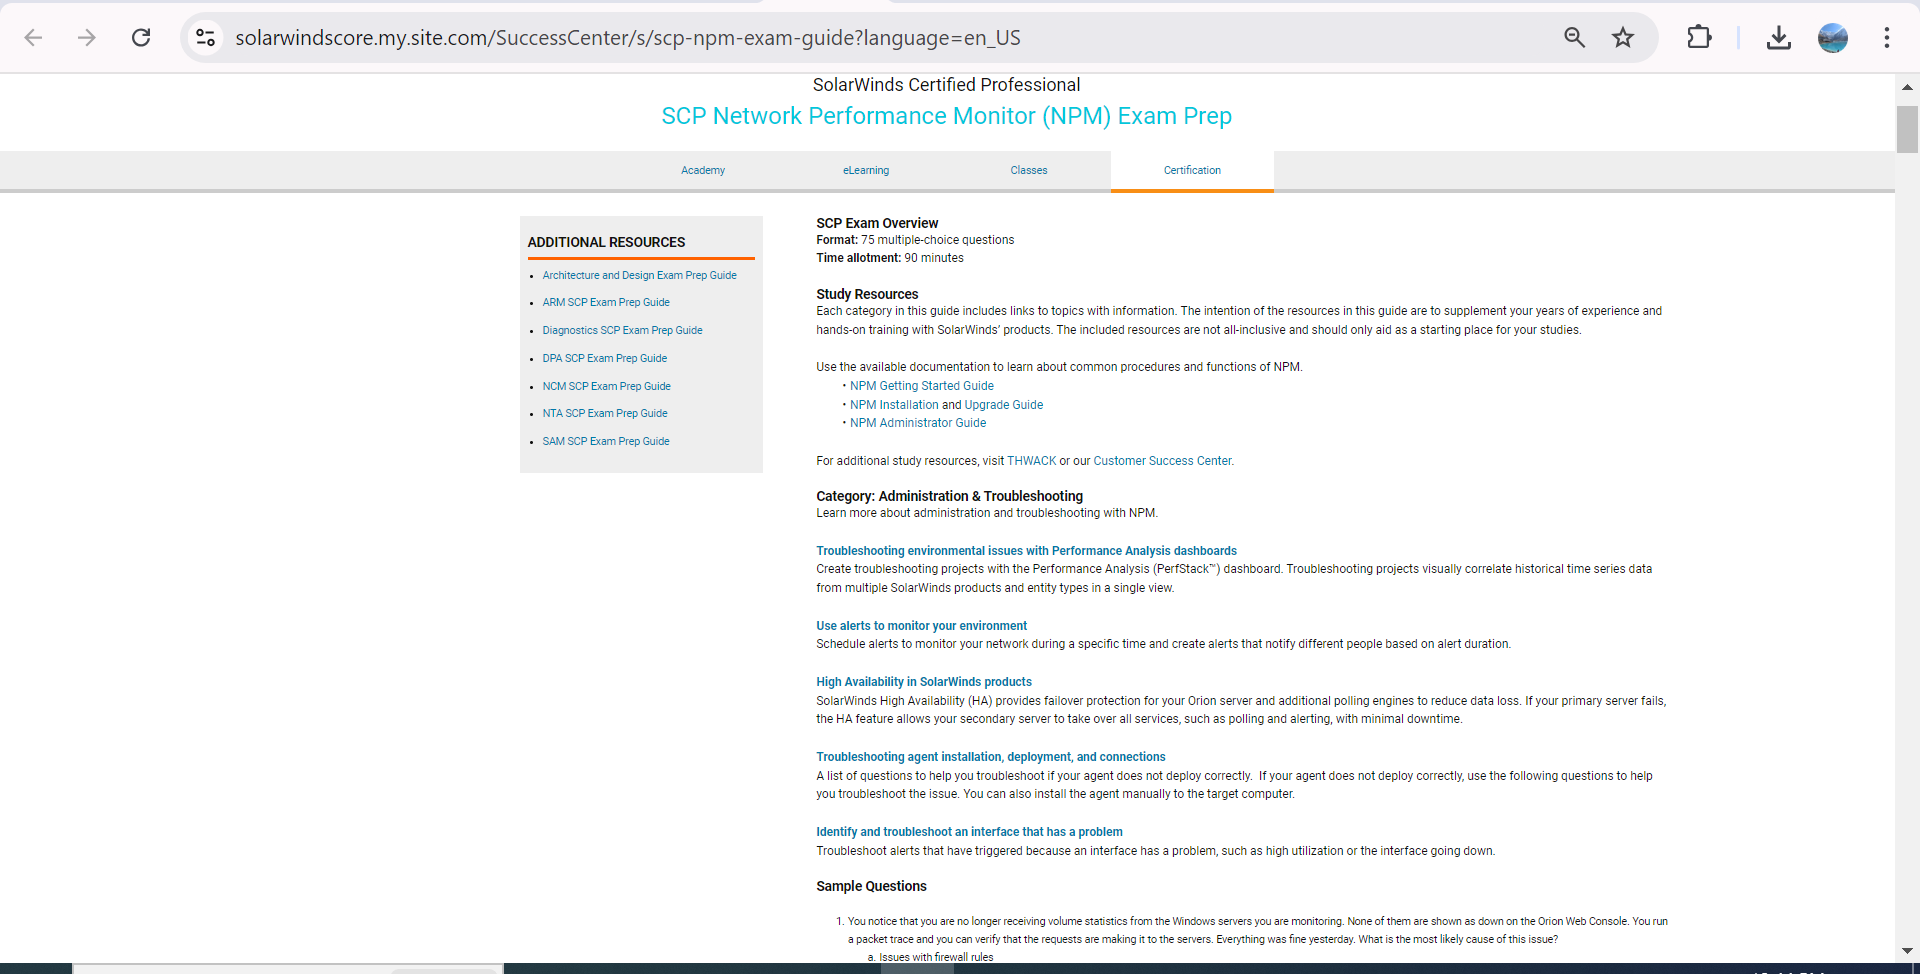The width and height of the screenshot is (1920, 974).
Task: Click the vertical scrollbar thumb
Action: (1907, 129)
